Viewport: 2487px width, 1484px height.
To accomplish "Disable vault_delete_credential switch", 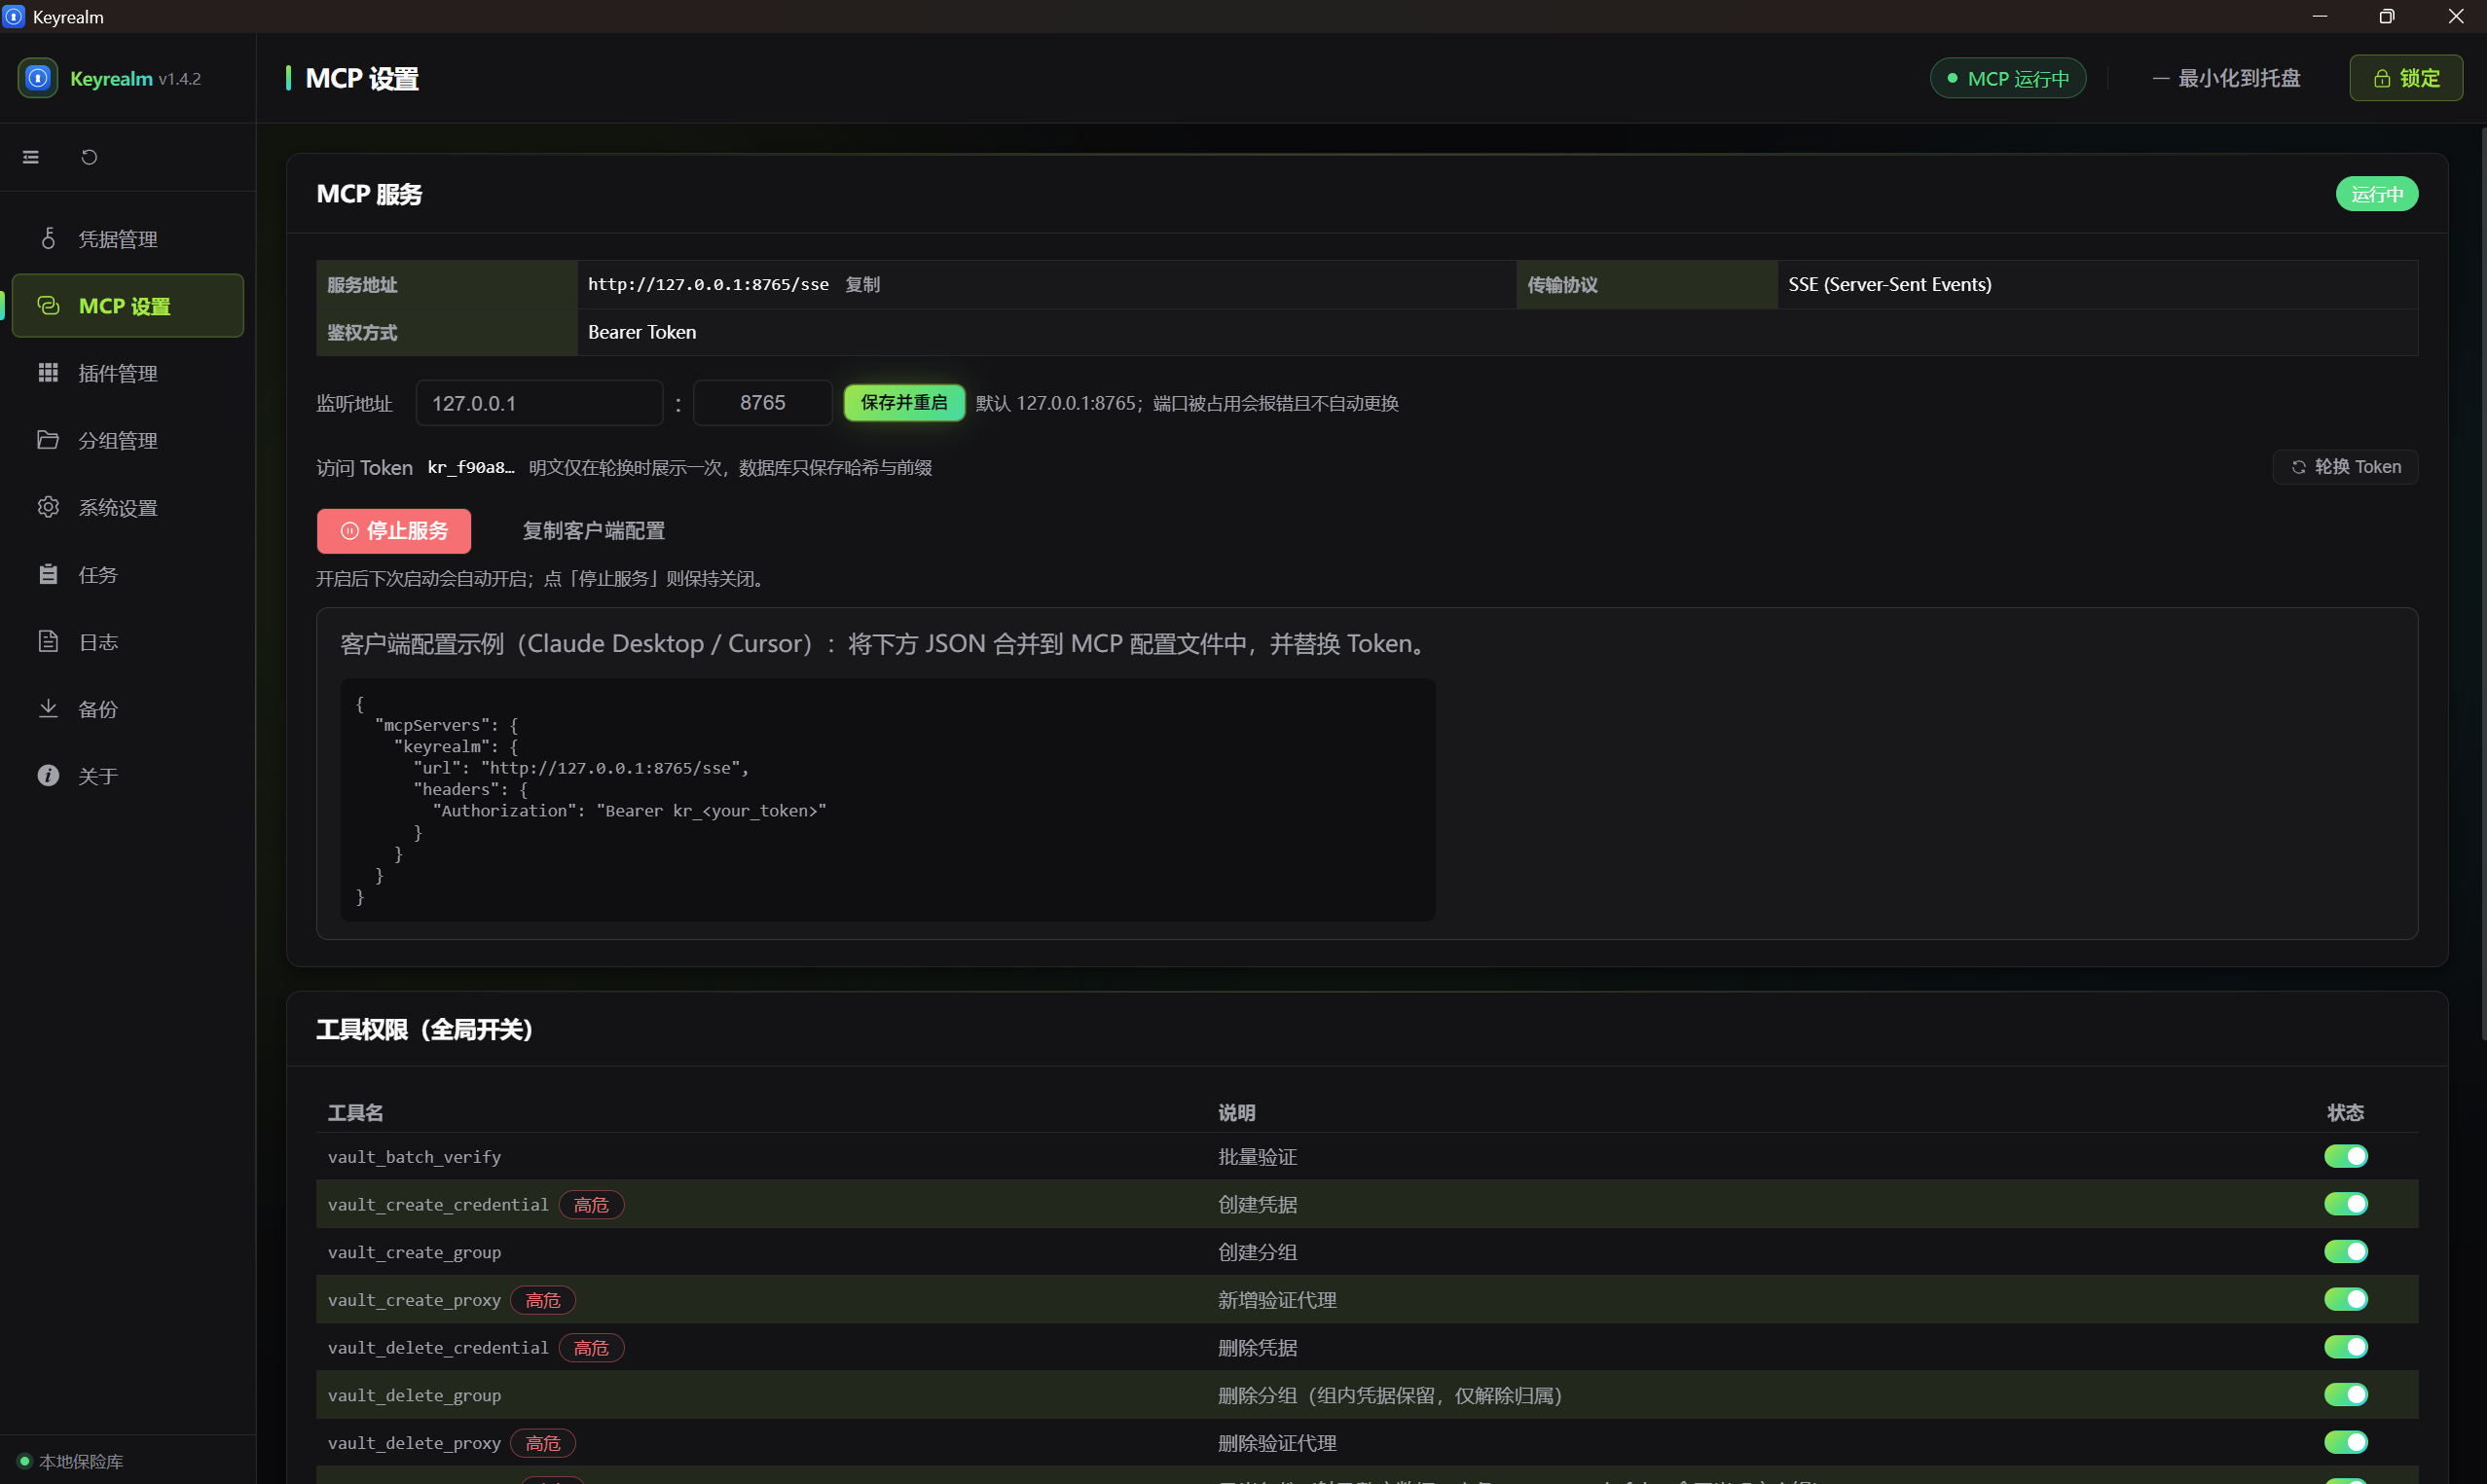I will (x=2345, y=1347).
